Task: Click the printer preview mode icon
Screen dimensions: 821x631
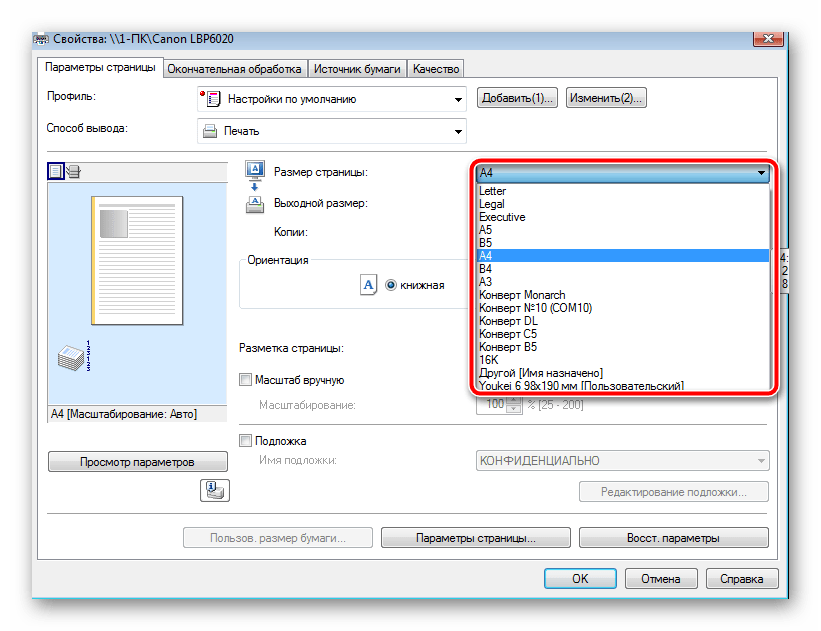Action: (73, 172)
